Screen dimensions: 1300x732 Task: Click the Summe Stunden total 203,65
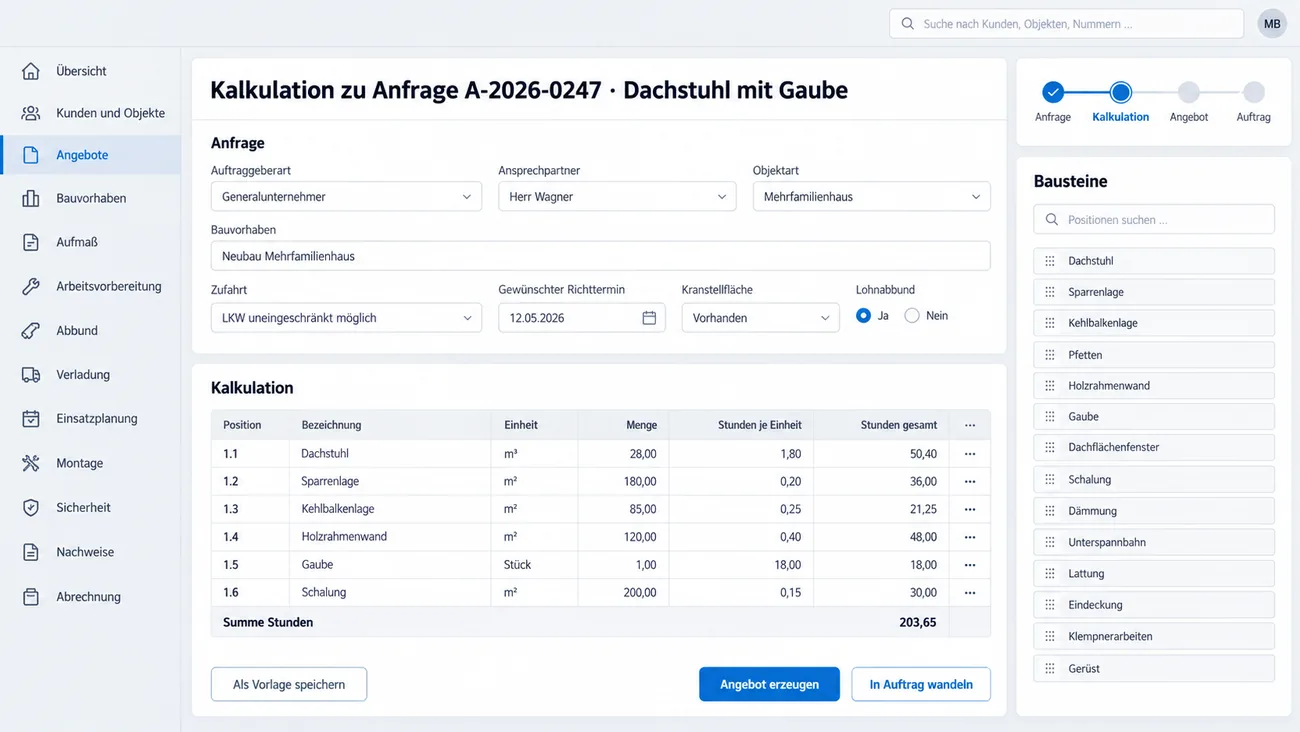(x=917, y=622)
